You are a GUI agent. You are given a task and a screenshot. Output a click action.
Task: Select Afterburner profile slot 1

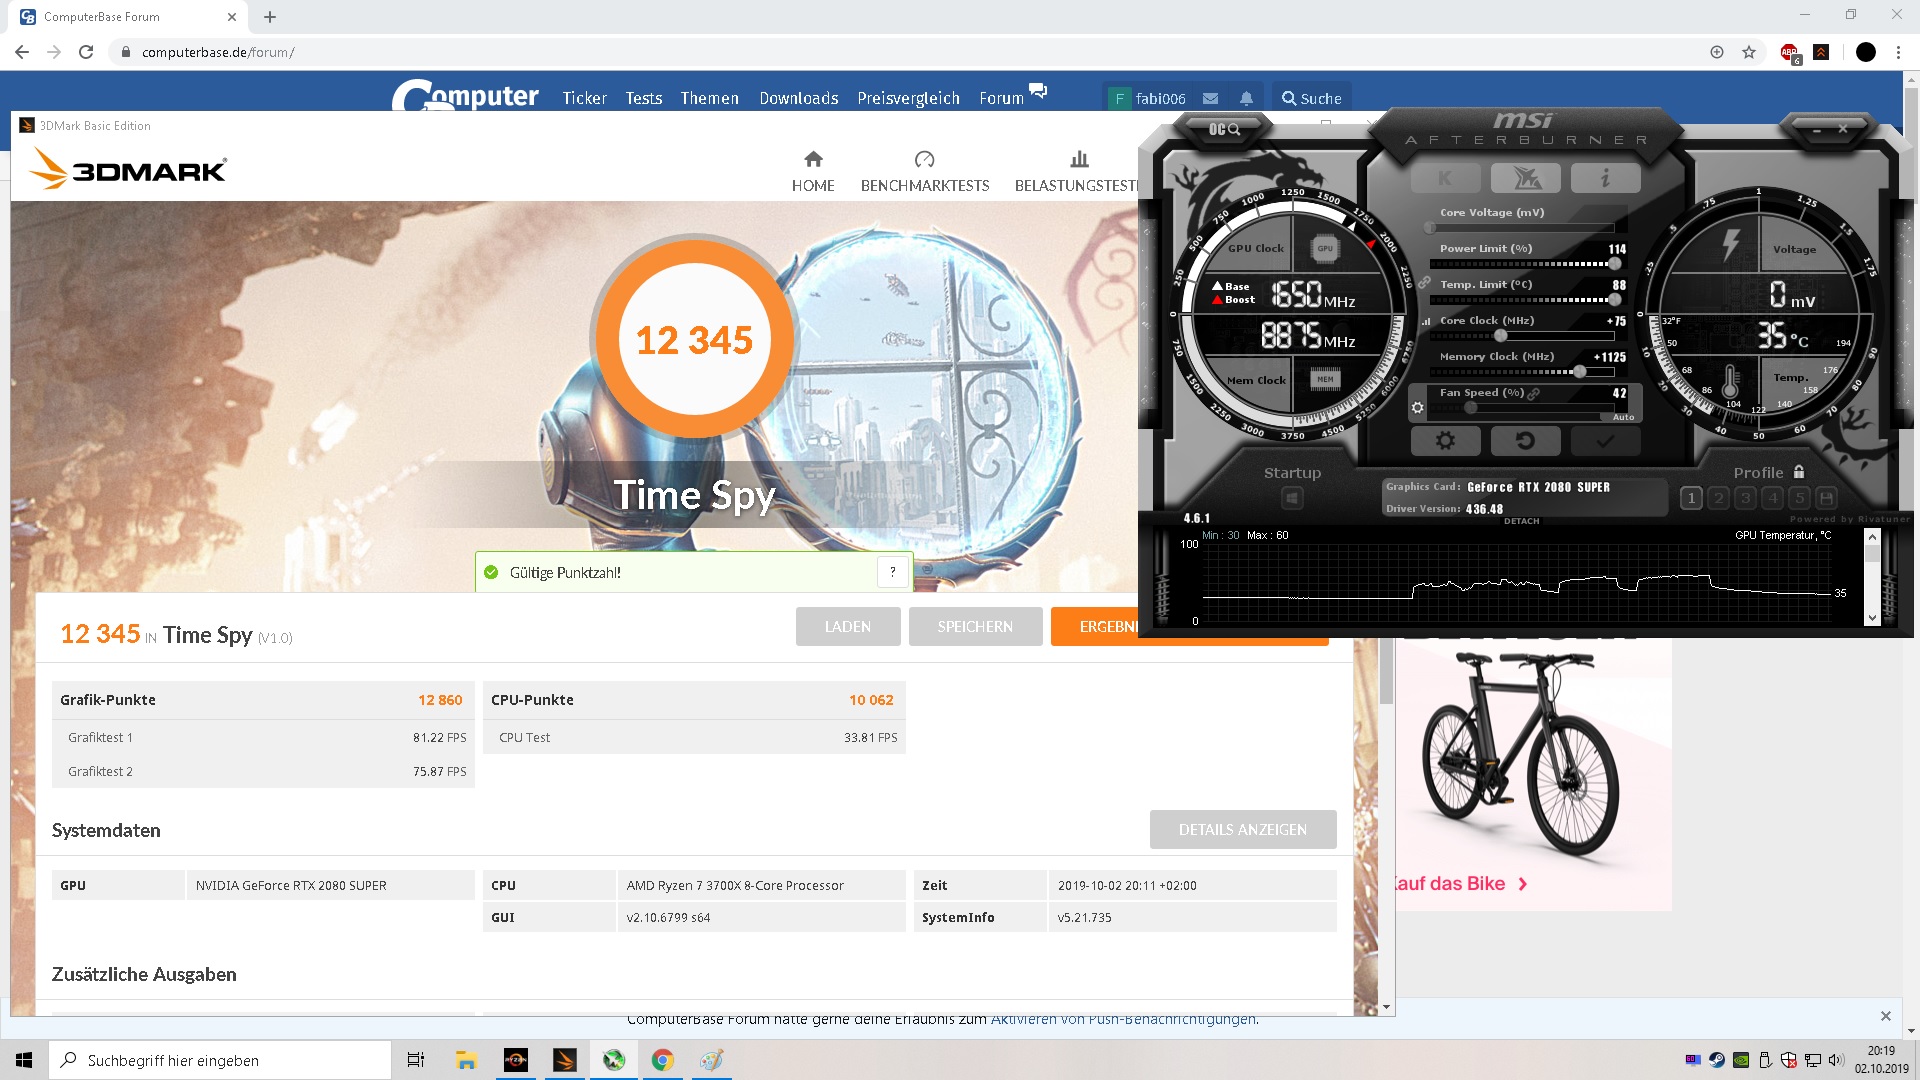click(1691, 497)
